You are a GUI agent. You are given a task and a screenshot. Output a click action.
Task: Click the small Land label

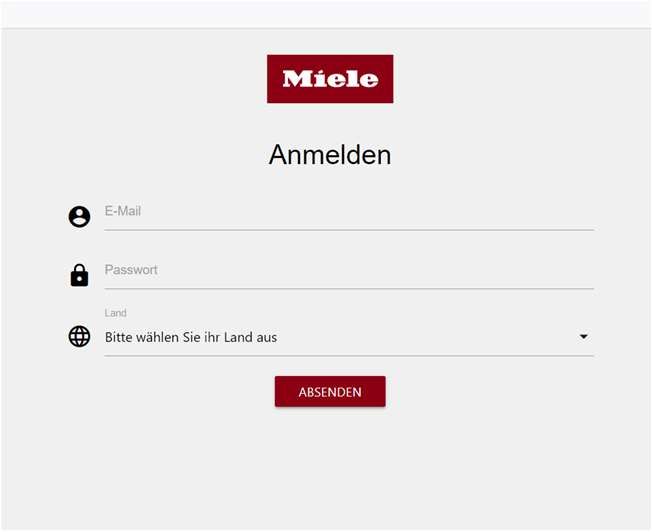tap(116, 313)
